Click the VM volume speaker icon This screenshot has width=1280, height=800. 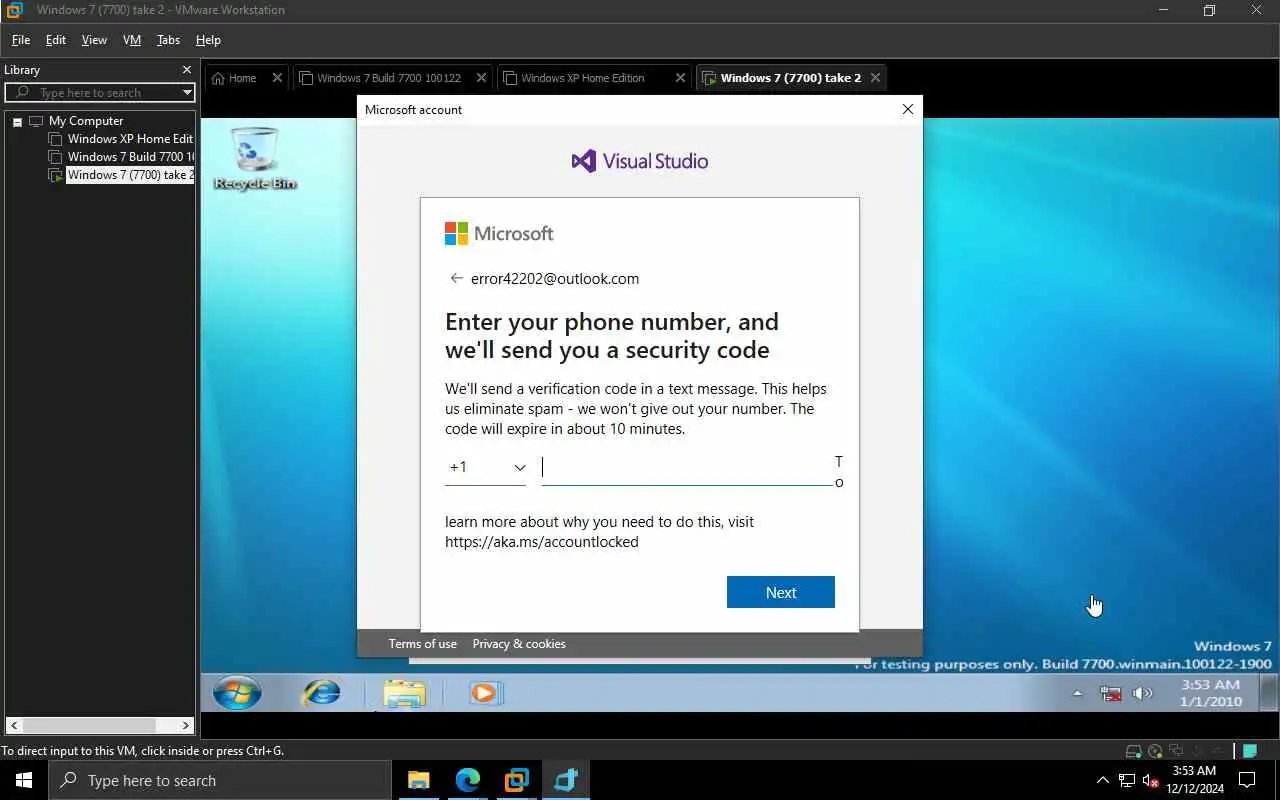click(1142, 693)
